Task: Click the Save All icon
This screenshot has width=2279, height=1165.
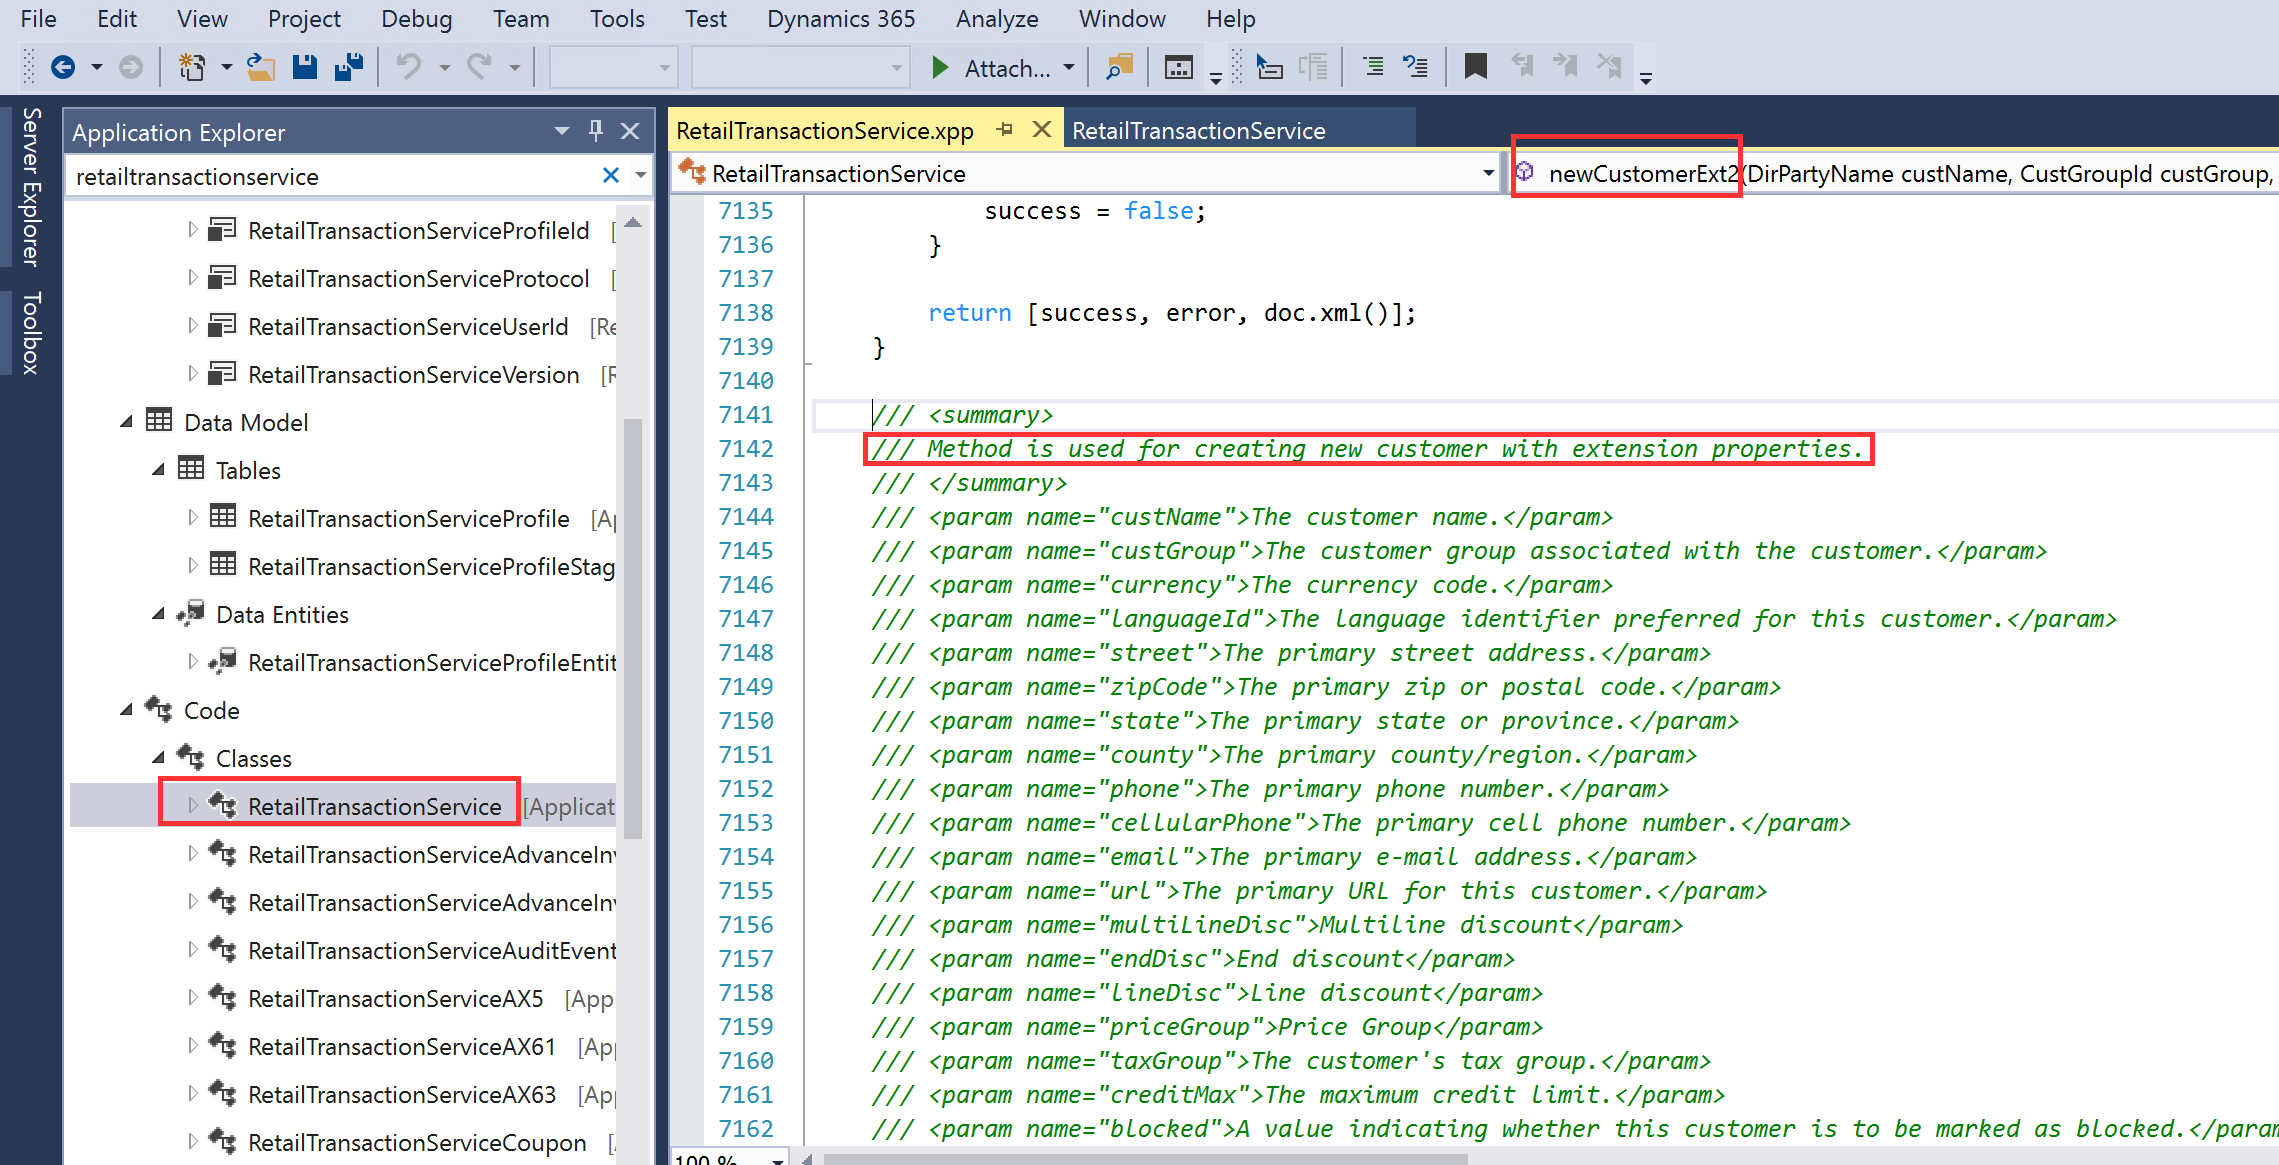Action: (x=349, y=67)
